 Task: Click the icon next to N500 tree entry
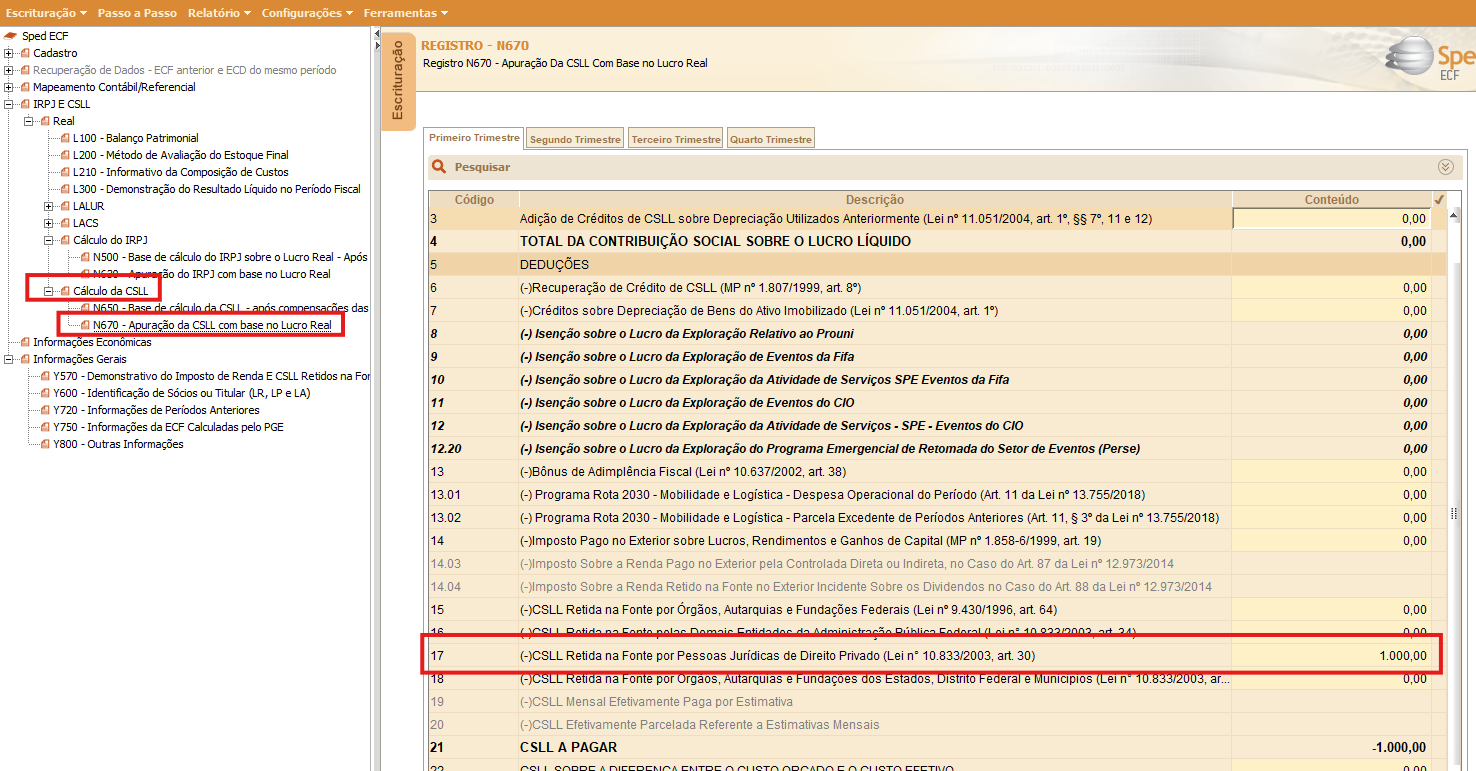pos(85,257)
